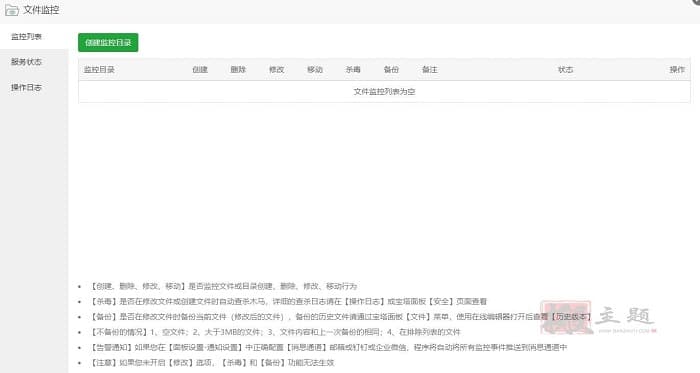Switch to the 服务状态 tab
700x373 pixels.
[x=26, y=62]
